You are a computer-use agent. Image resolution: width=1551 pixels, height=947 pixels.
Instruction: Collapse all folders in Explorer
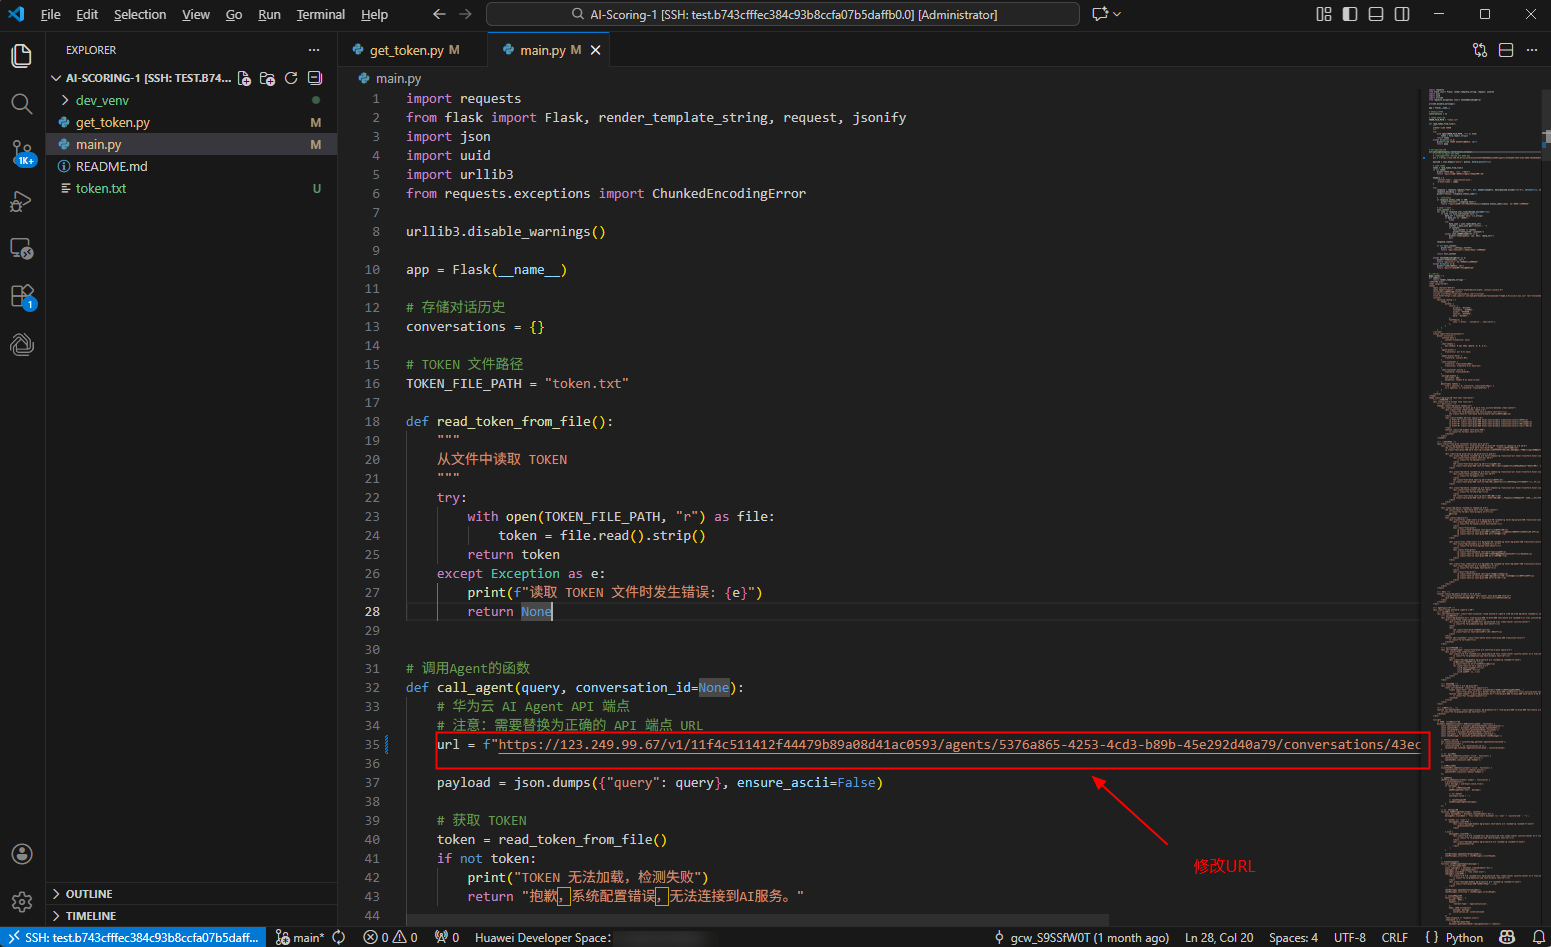[315, 78]
